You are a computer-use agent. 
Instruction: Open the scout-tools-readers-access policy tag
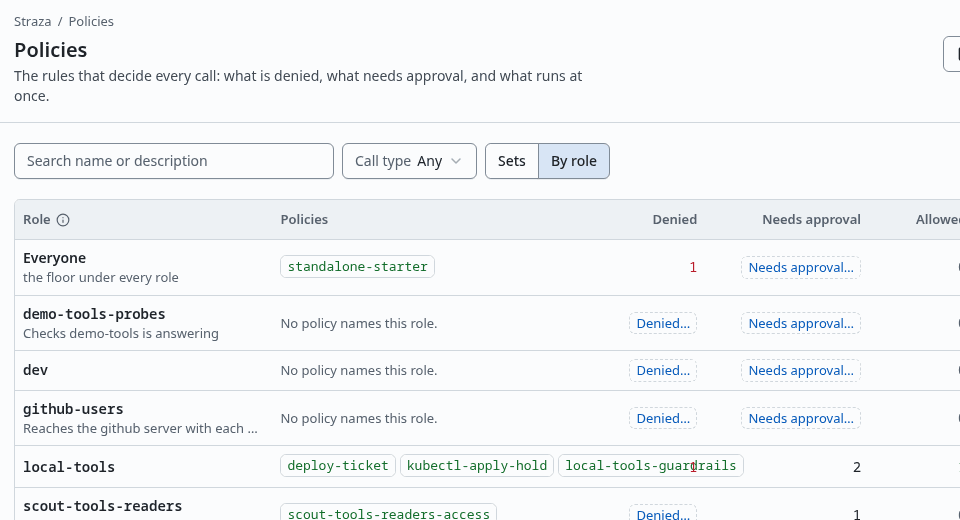click(x=388, y=513)
